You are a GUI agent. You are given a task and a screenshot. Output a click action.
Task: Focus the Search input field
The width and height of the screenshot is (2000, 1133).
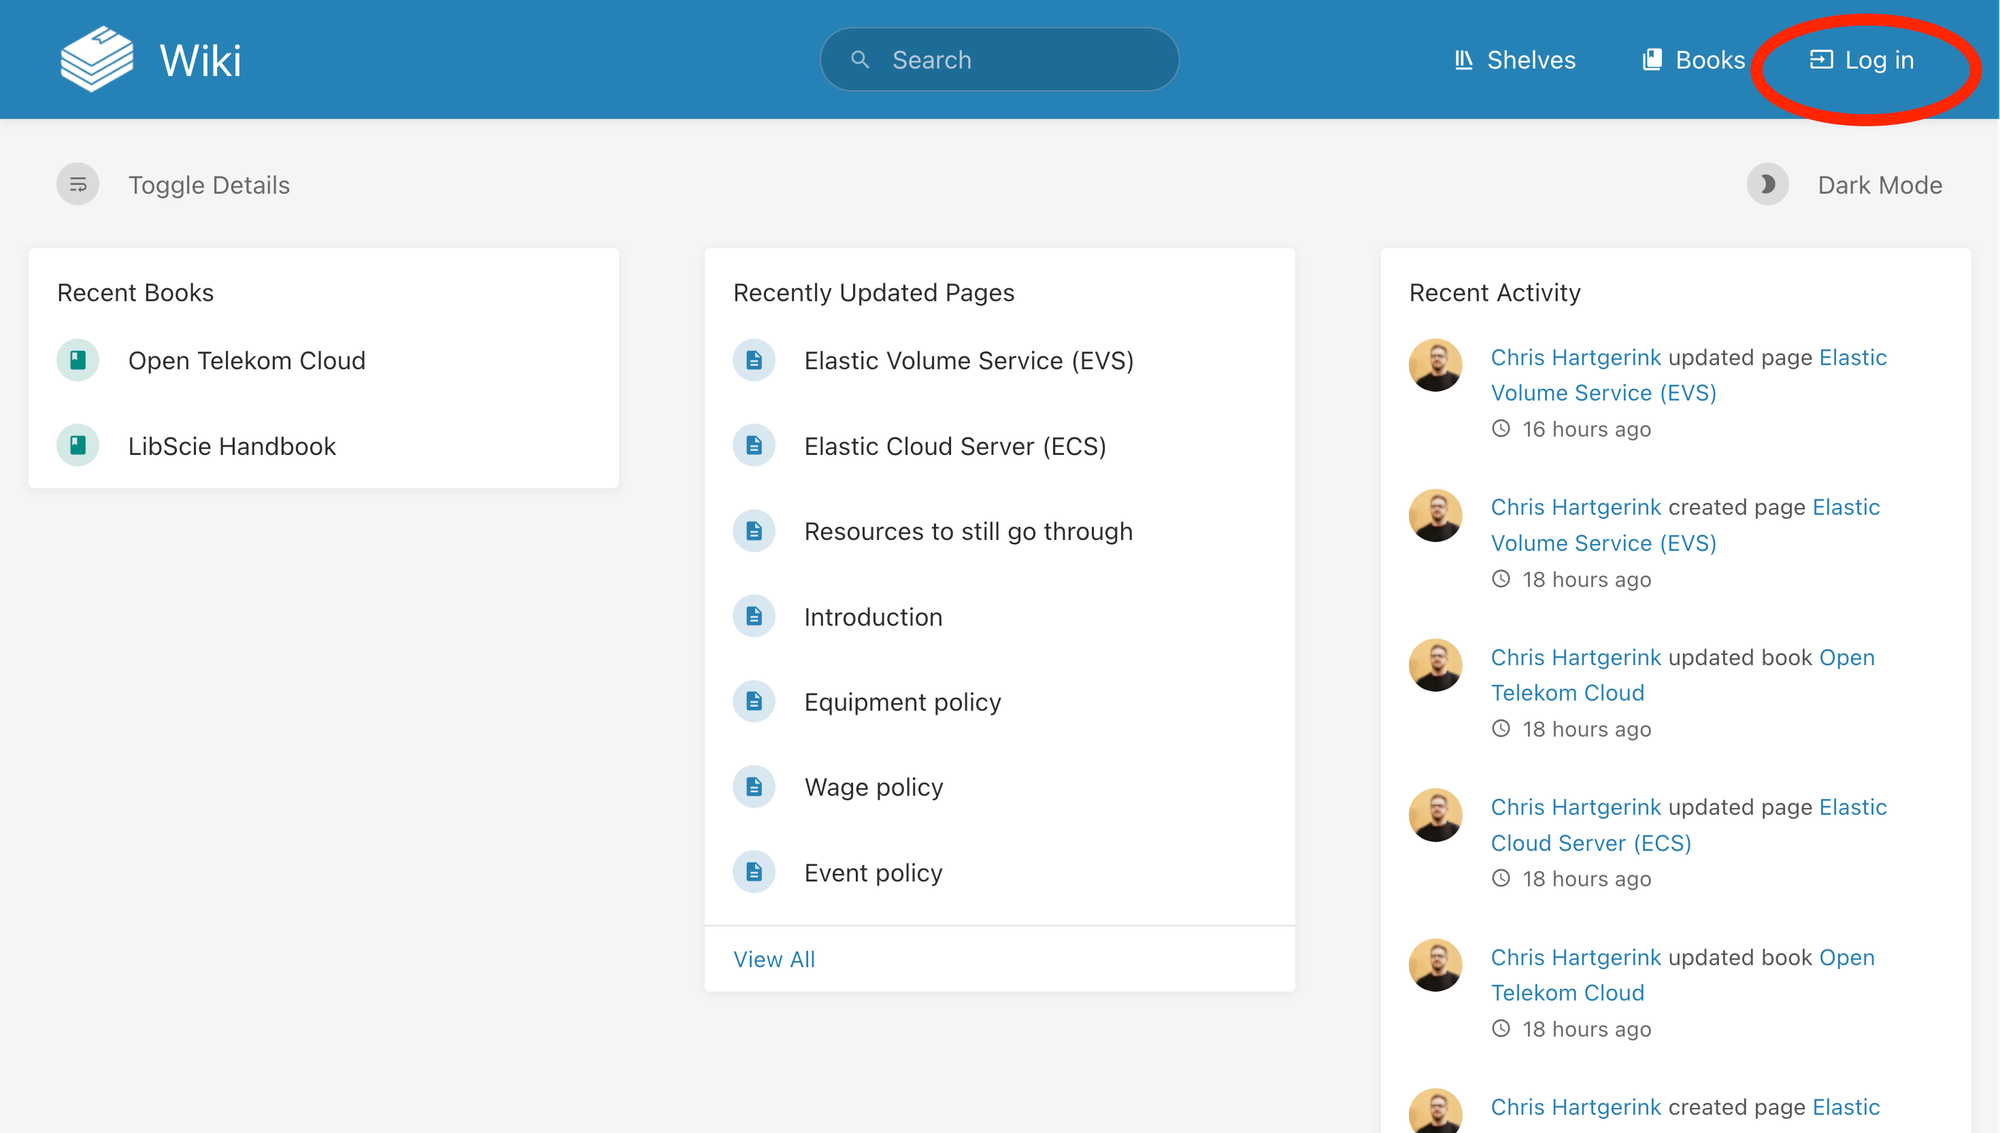[1020, 60]
